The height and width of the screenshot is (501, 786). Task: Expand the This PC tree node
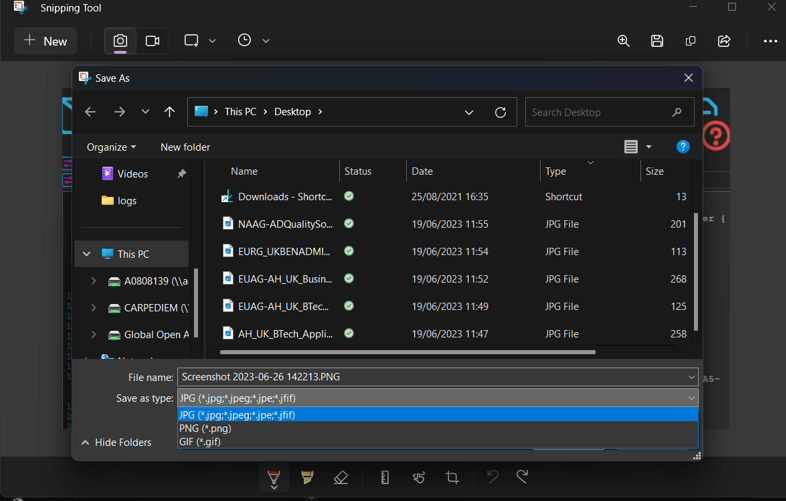coord(87,254)
